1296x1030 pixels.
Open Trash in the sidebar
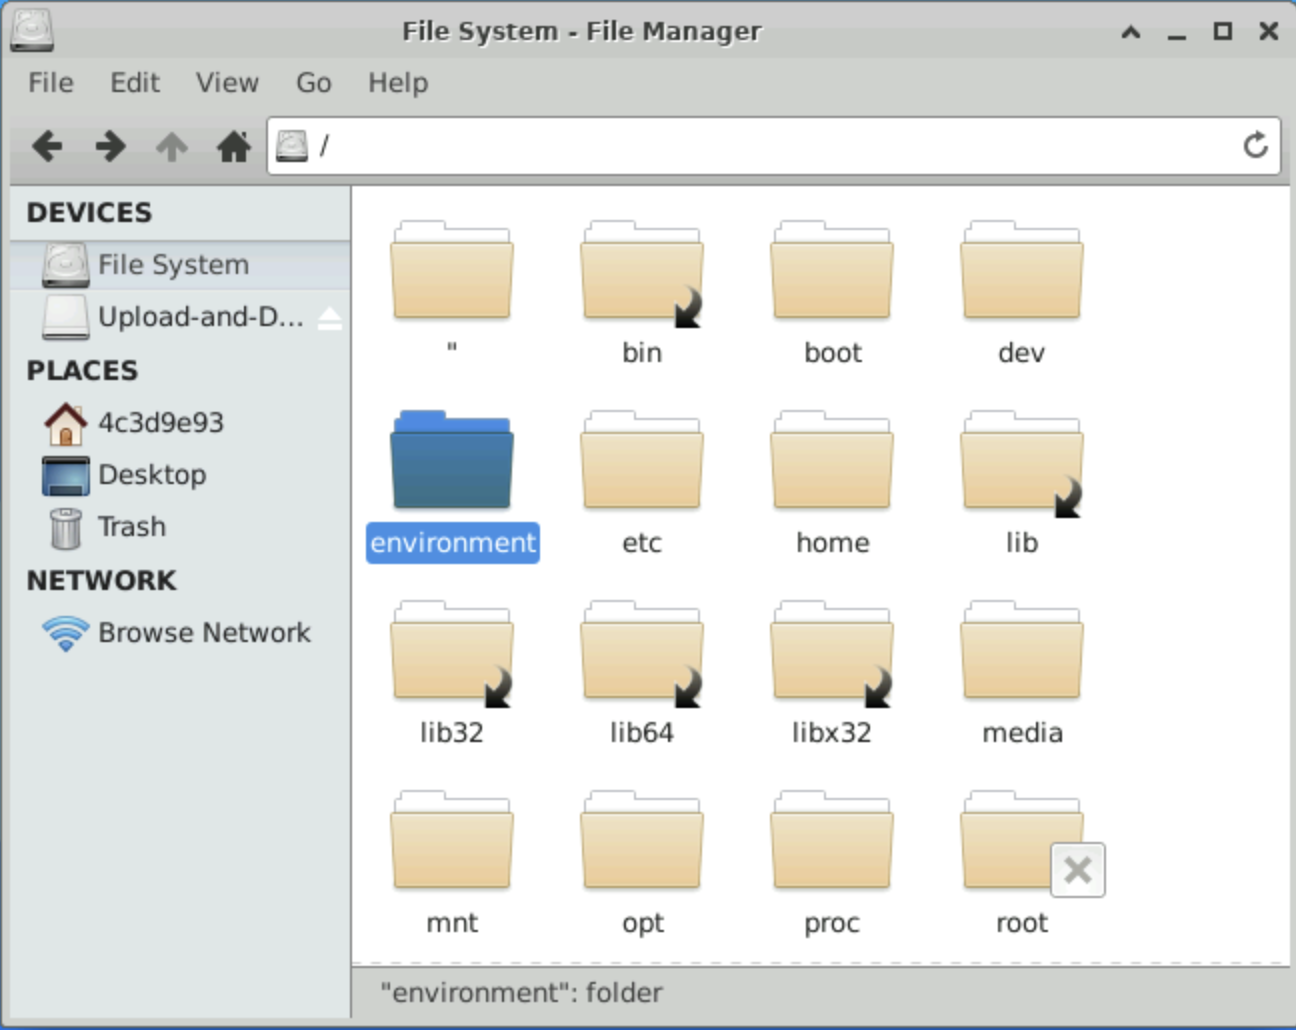tap(130, 527)
